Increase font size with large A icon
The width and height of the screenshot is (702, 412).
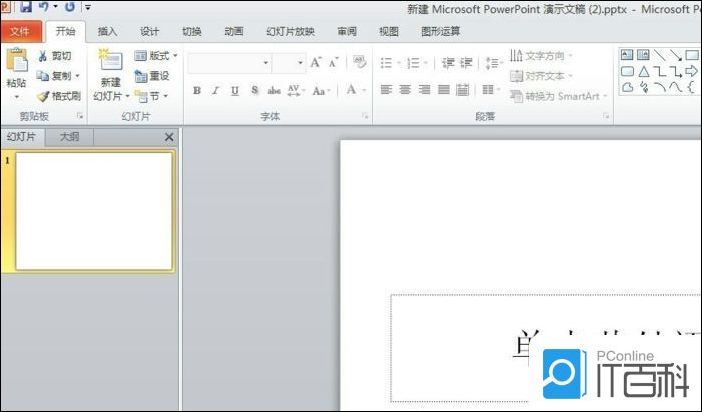(316, 62)
